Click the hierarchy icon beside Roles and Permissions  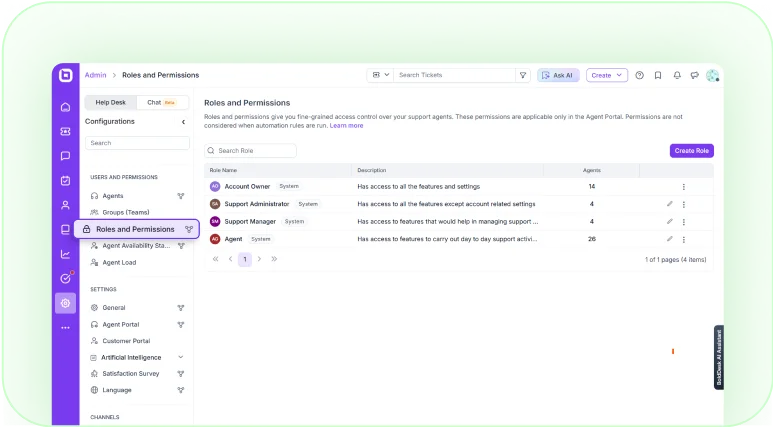[x=189, y=229]
